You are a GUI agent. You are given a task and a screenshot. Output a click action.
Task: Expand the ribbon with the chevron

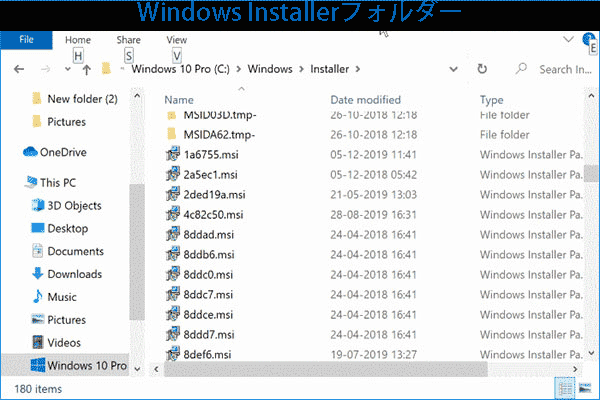click(x=568, y=39)
